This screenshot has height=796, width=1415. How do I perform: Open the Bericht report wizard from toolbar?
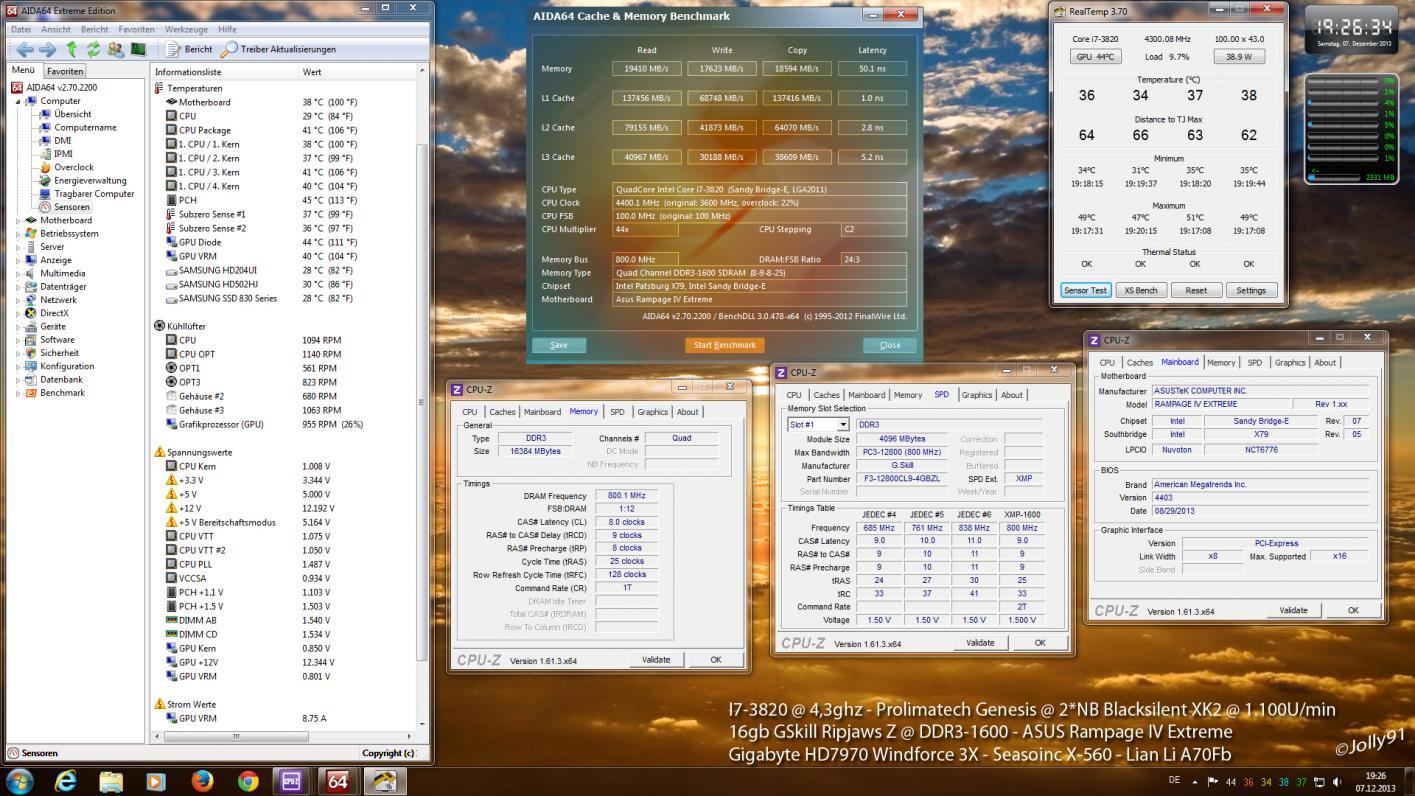click(188, 49)
